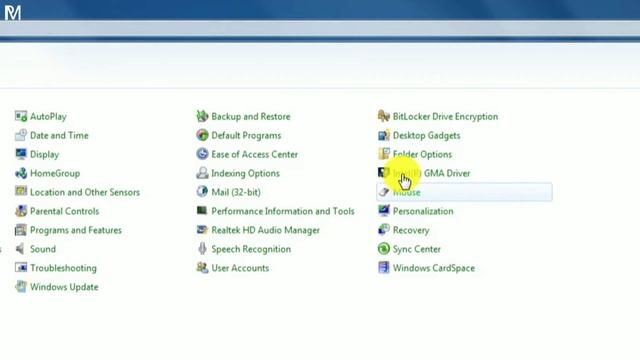Click the Desktop Gadgets icon
Viewport: 640px width, 360px height.
384,135
